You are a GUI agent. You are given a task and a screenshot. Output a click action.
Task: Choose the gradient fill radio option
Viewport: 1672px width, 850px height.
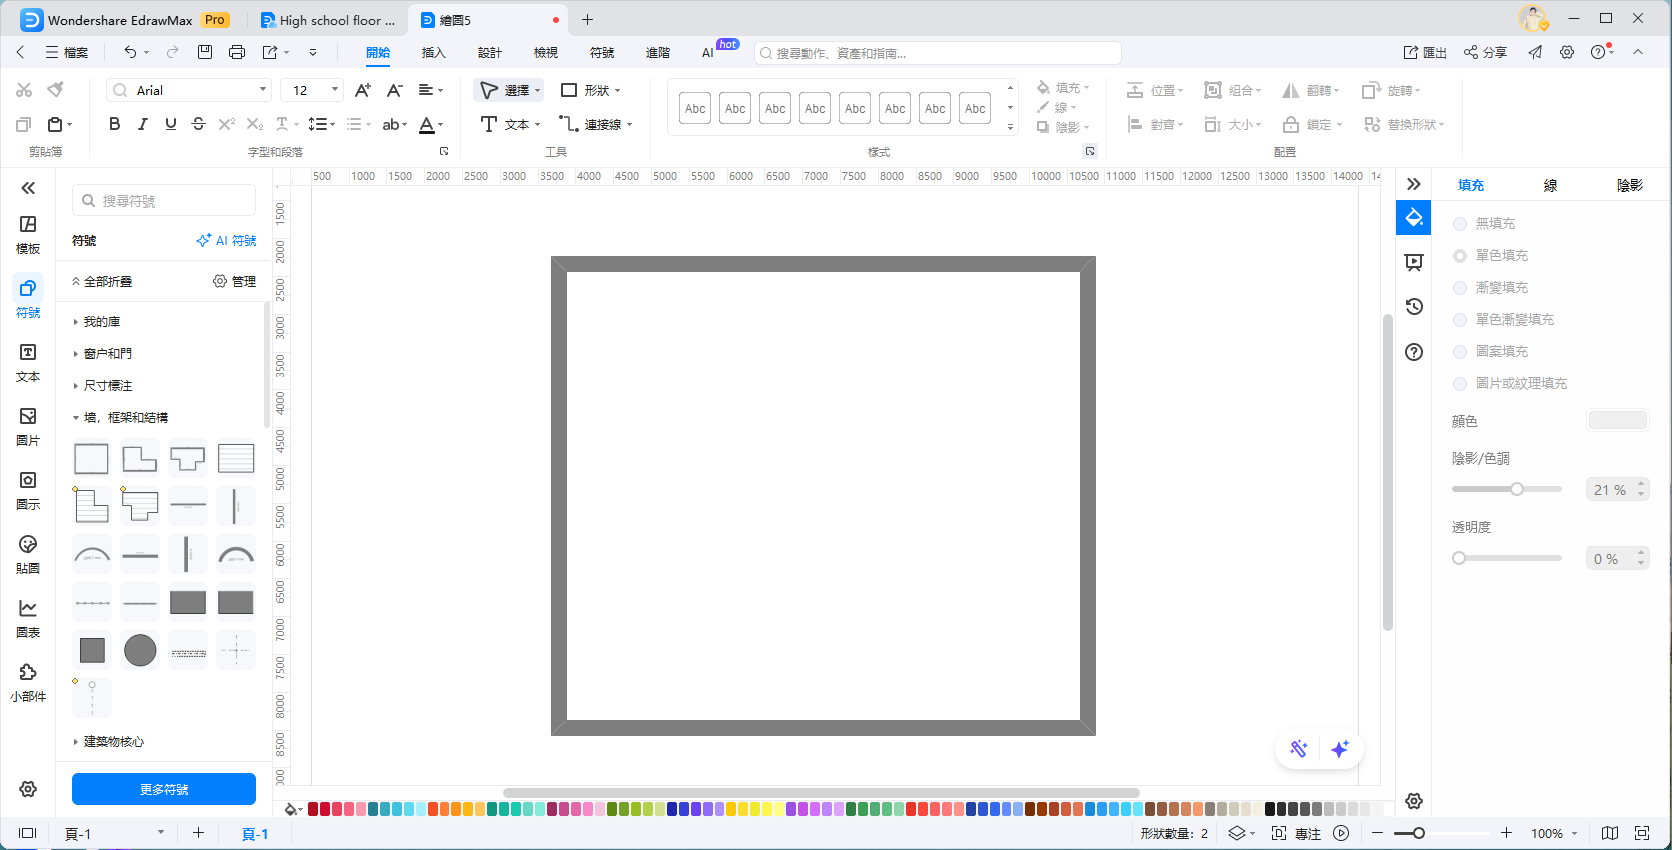point(1460,288)
